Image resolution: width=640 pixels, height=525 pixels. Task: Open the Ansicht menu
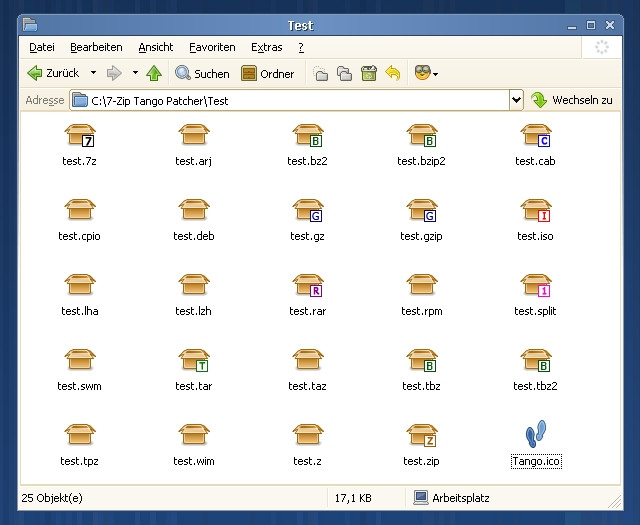pyautogui.click(x=156, y=47)
